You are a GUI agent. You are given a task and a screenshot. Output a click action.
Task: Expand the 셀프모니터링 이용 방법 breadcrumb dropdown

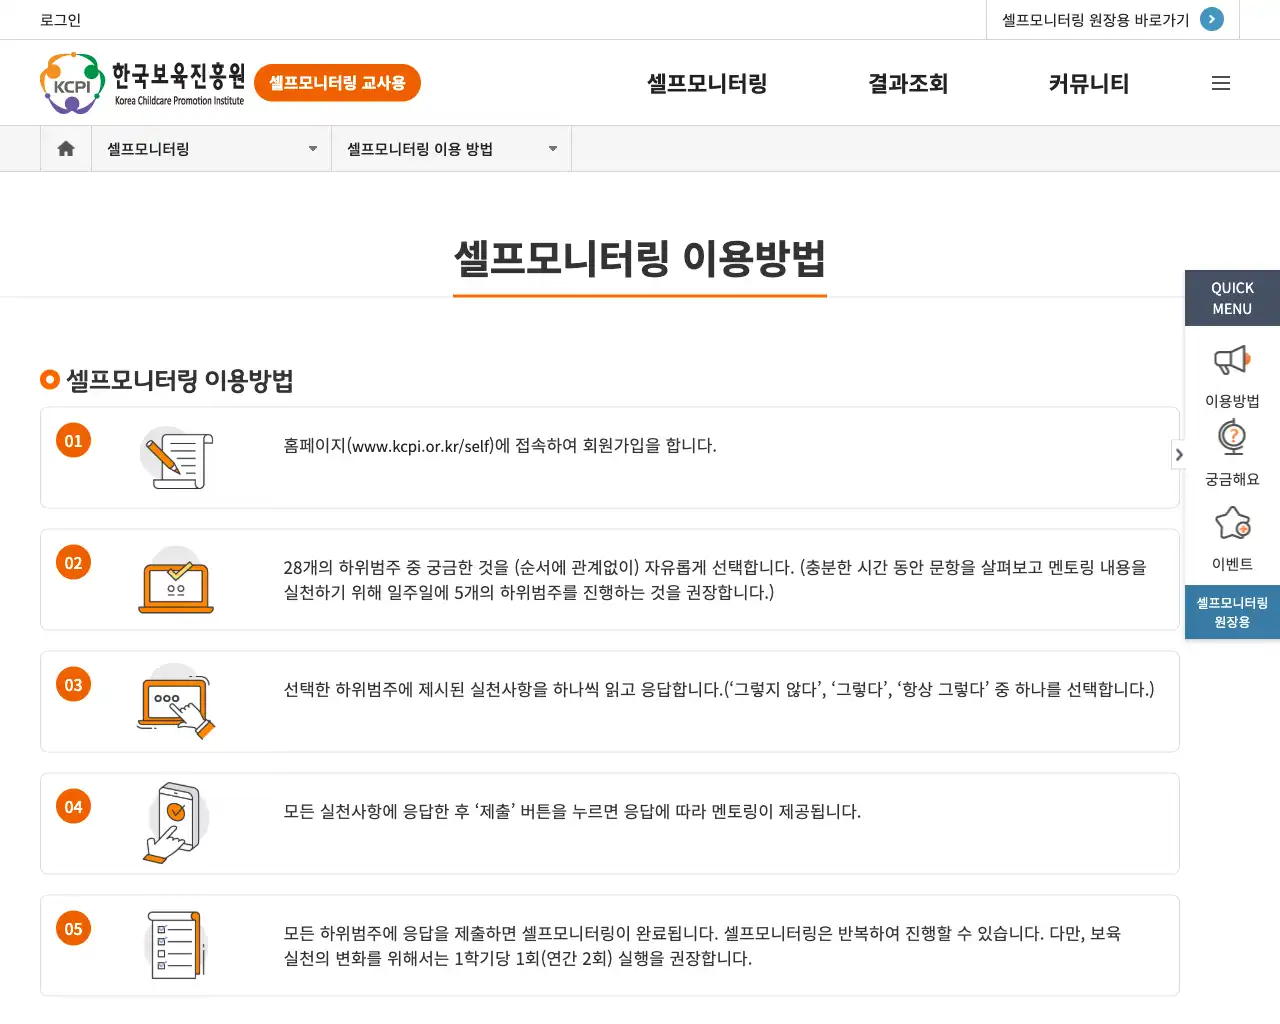(x=451, y=149)
